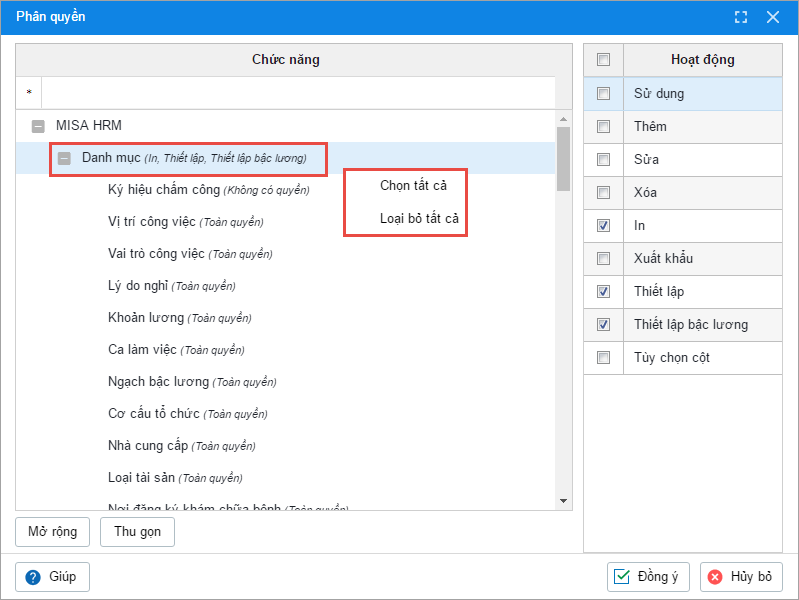Screen dimensions: 799x600
Task: Toggle the select-all checkbox beside Hoạt động
Action: click(x=603, y=60)
